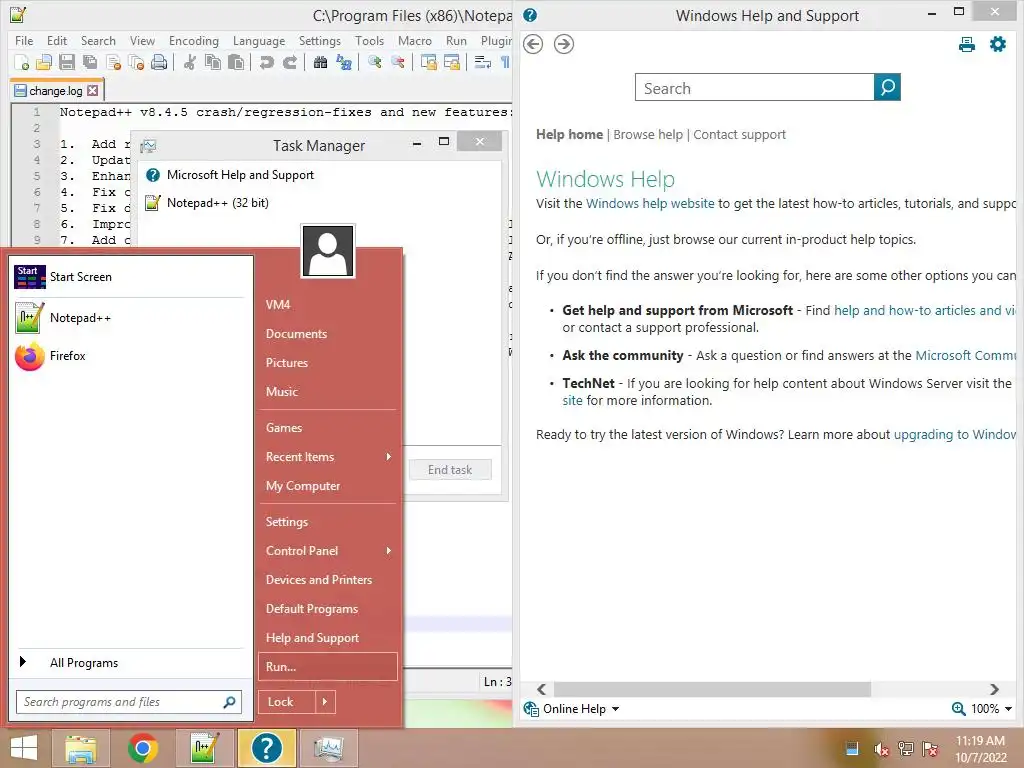Click Find binoculars icon in Notepad++

pos(320,63)
